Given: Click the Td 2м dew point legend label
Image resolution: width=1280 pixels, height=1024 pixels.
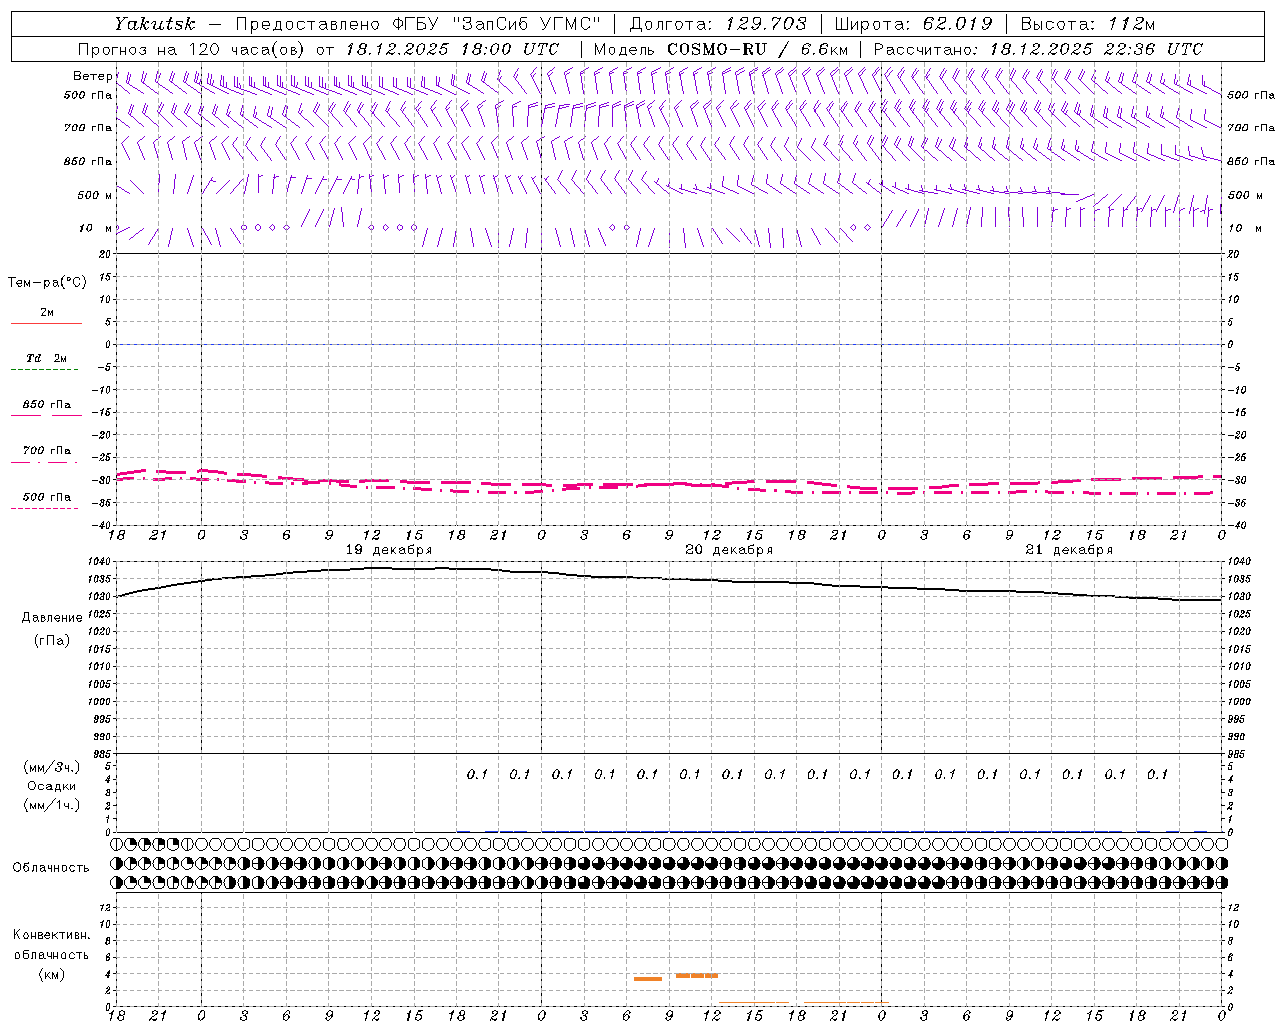Looking at the screenshot, I should [47, 358].
